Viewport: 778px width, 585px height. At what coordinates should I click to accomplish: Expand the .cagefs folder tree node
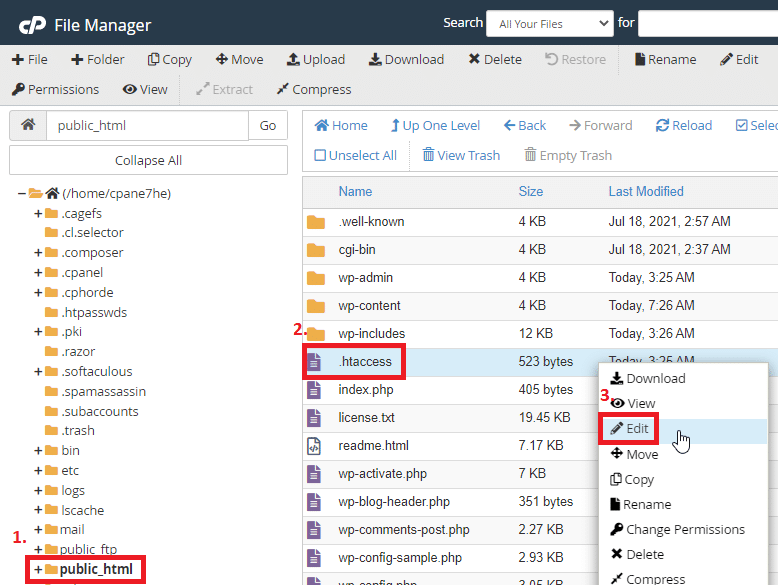tap(38, 213)
